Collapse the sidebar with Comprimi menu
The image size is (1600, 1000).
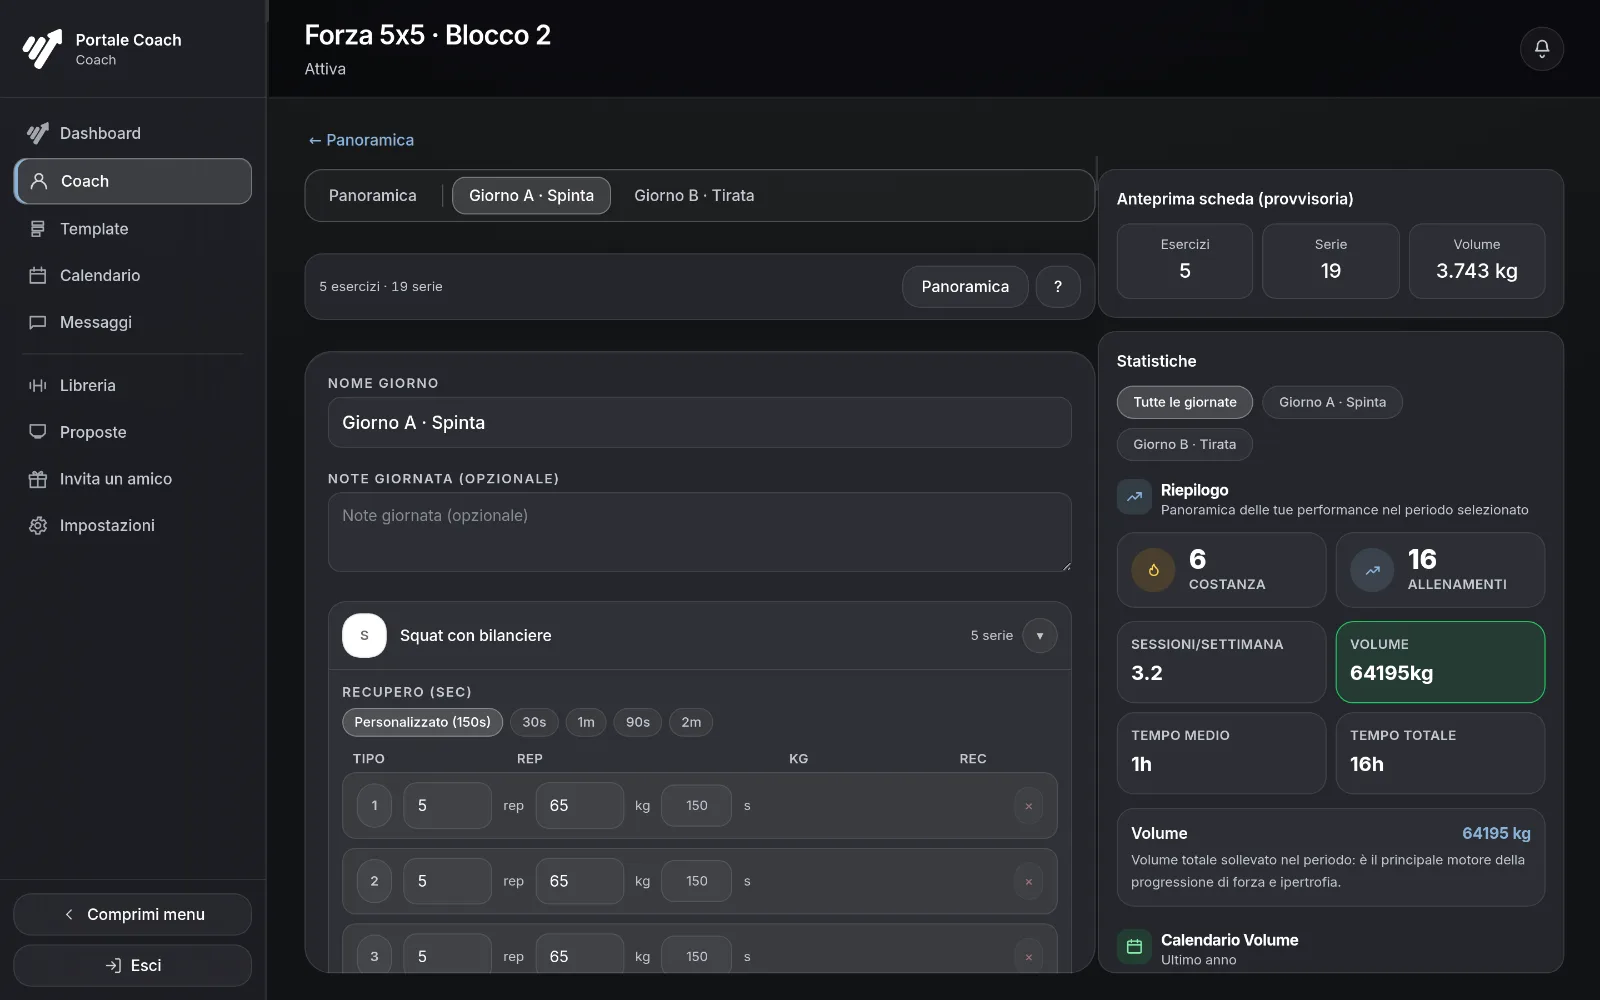[132, 914]
